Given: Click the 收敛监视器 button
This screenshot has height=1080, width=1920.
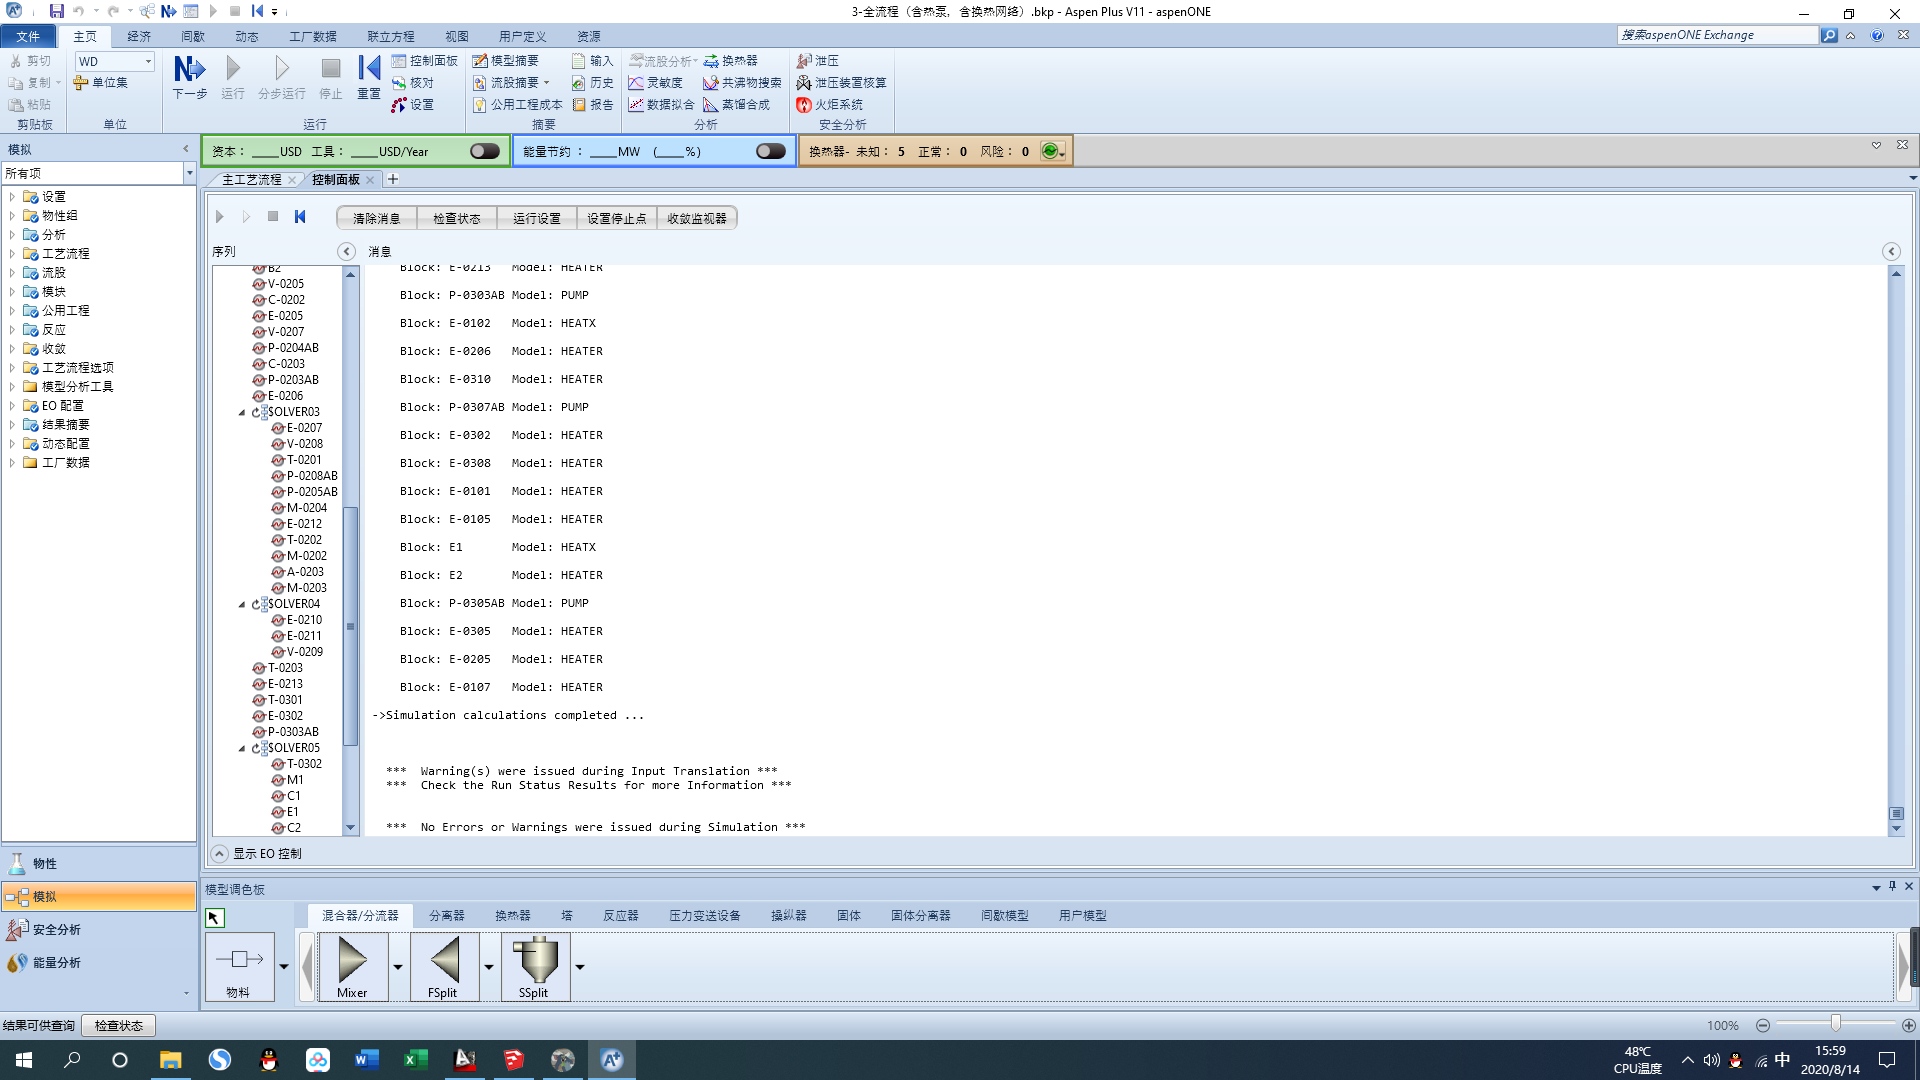Looking at the screenshot, I should [x=696, y=218].
